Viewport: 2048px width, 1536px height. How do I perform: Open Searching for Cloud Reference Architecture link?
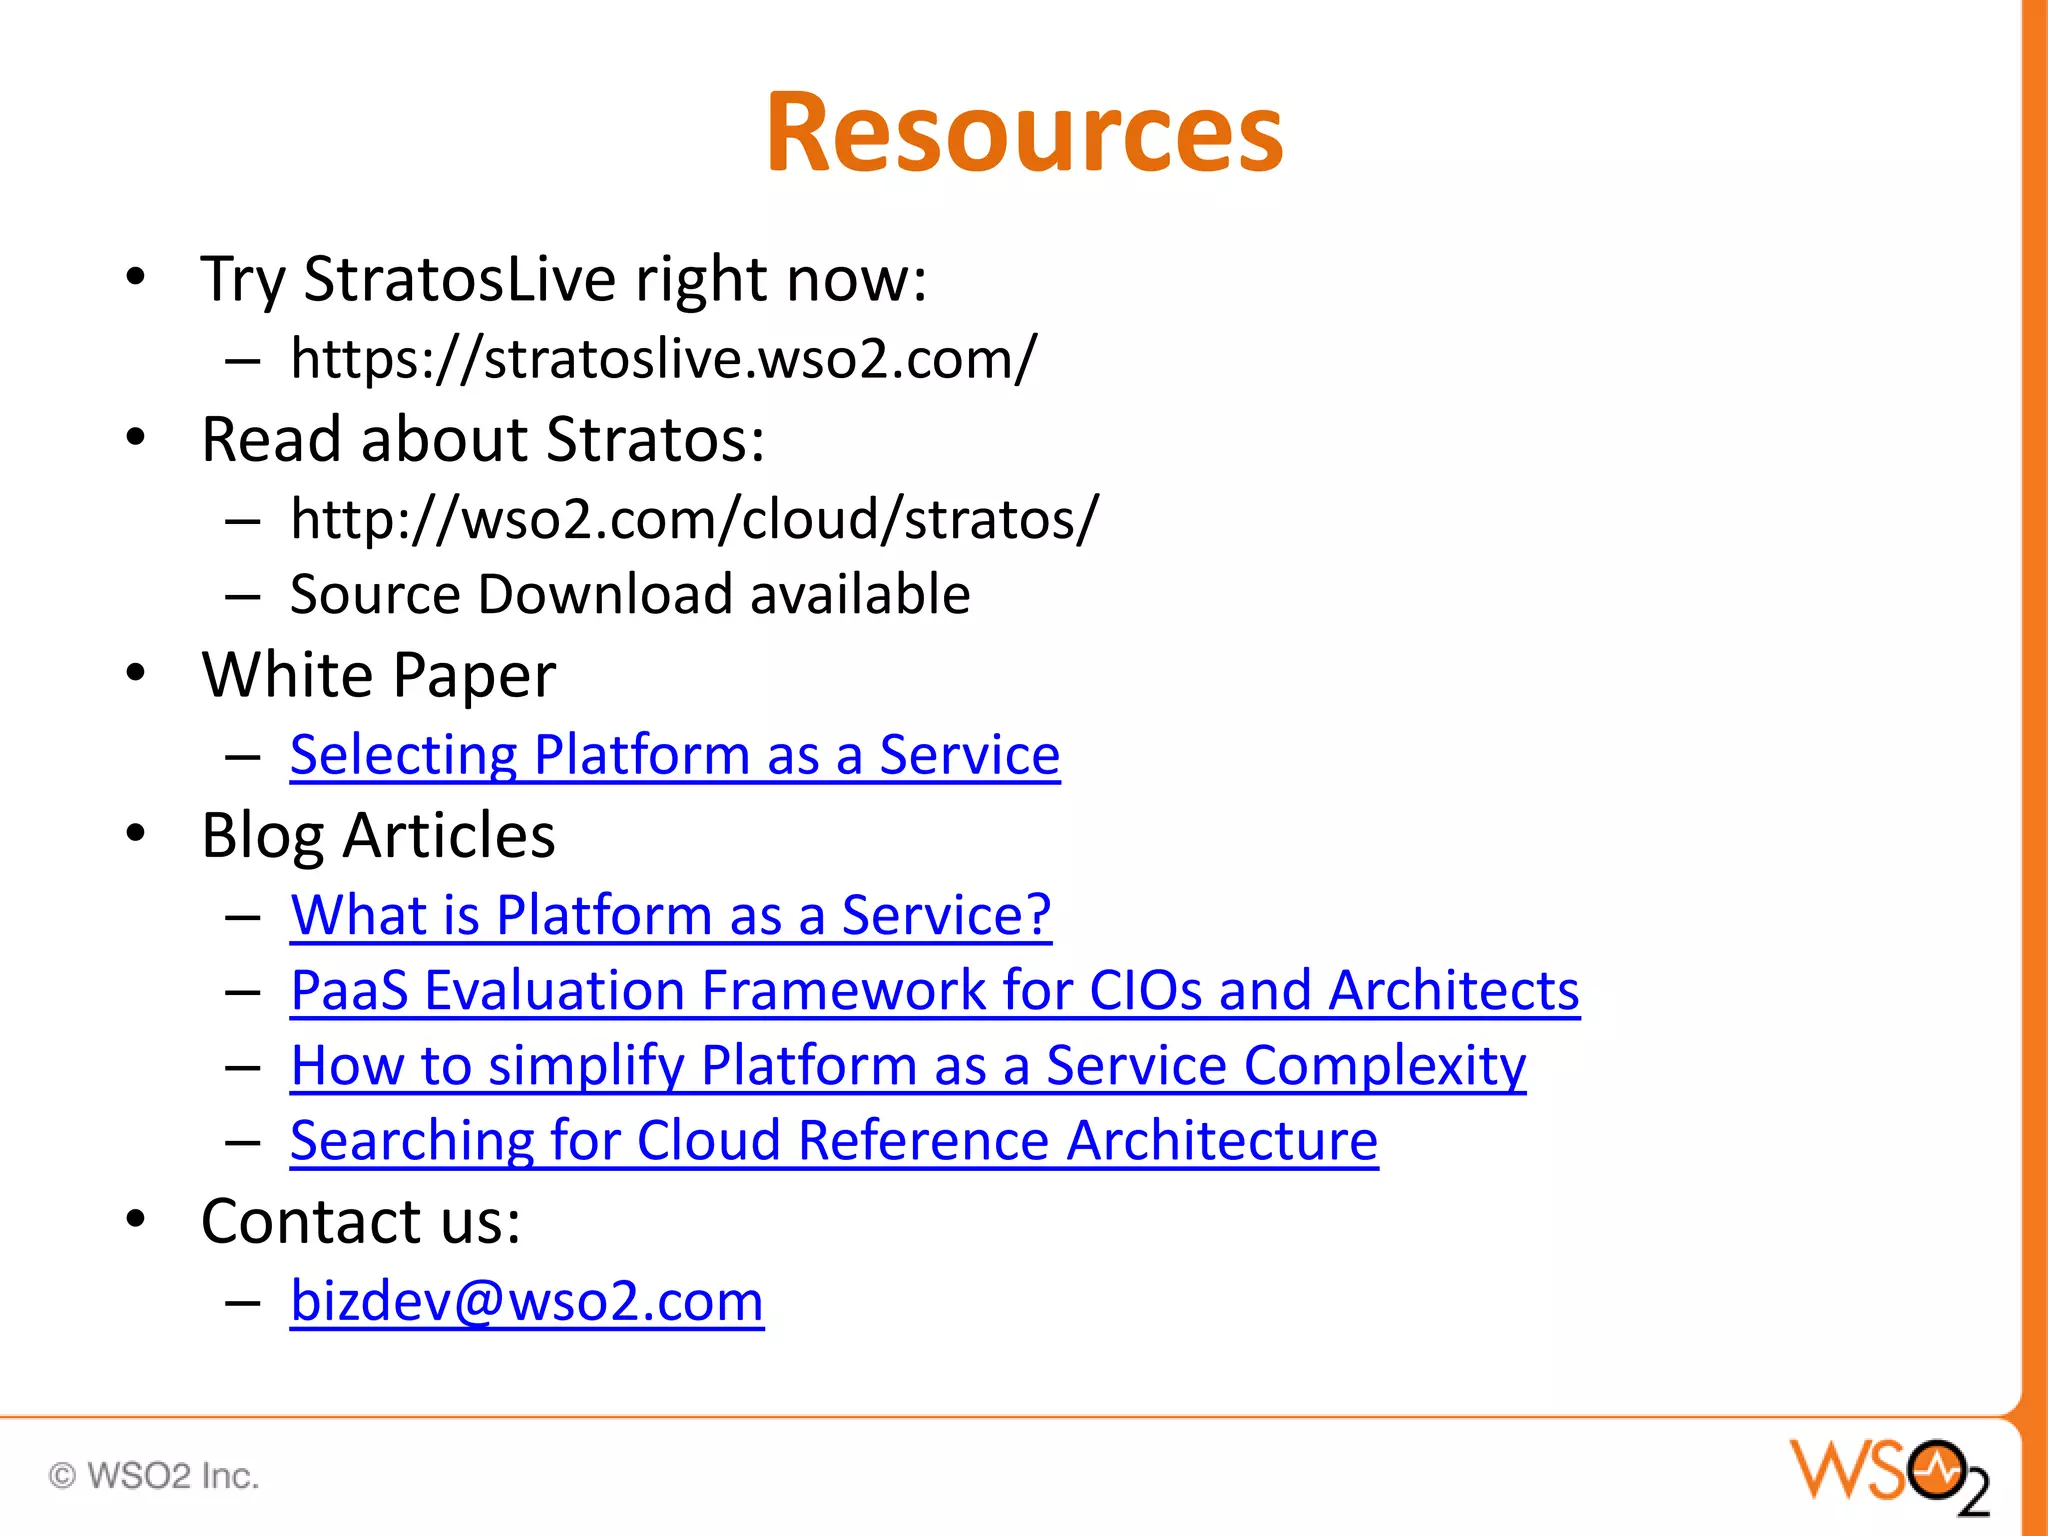834,1141
